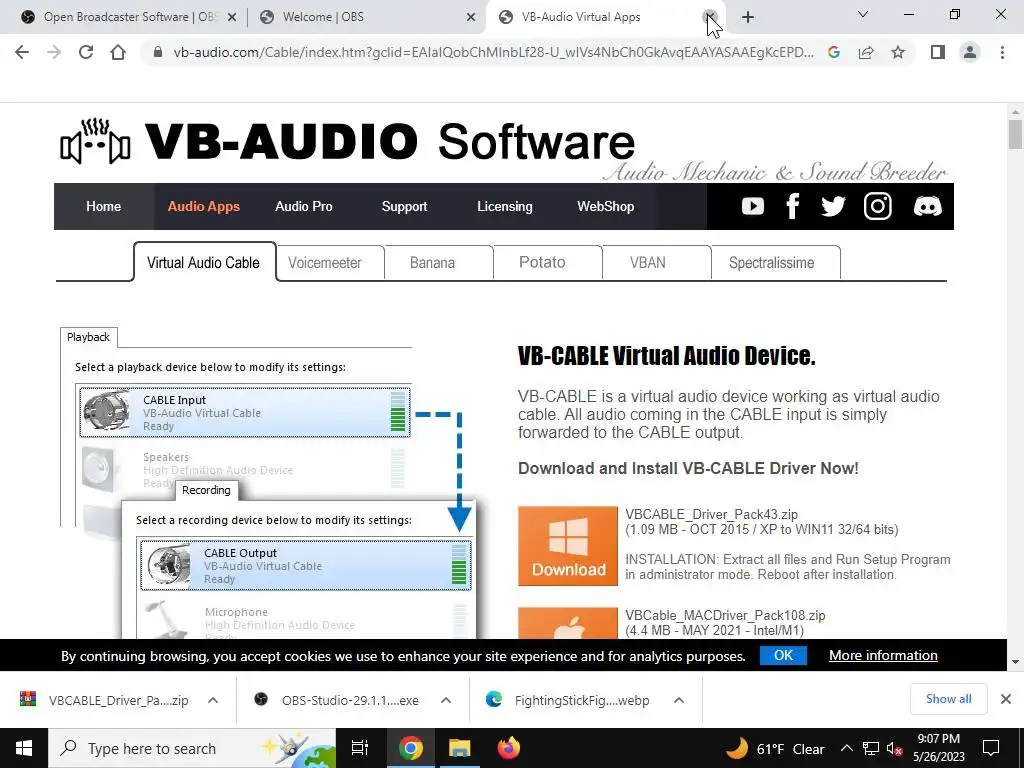
Task: Reload the current page
Action: coord(86,52)
